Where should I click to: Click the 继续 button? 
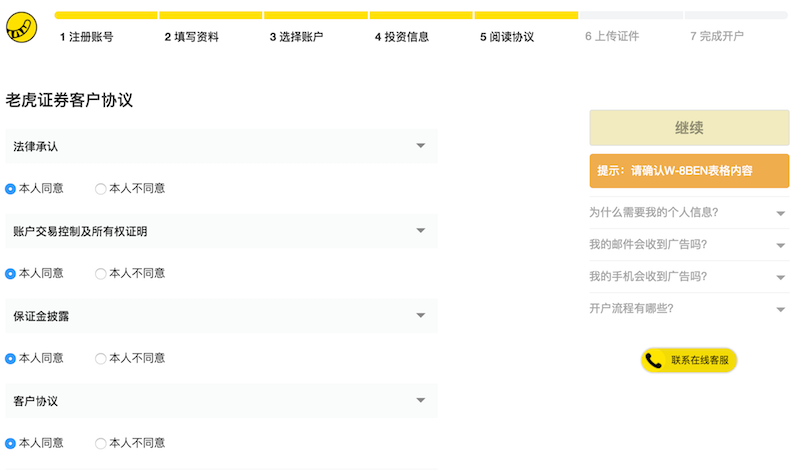tap(689, 128)
